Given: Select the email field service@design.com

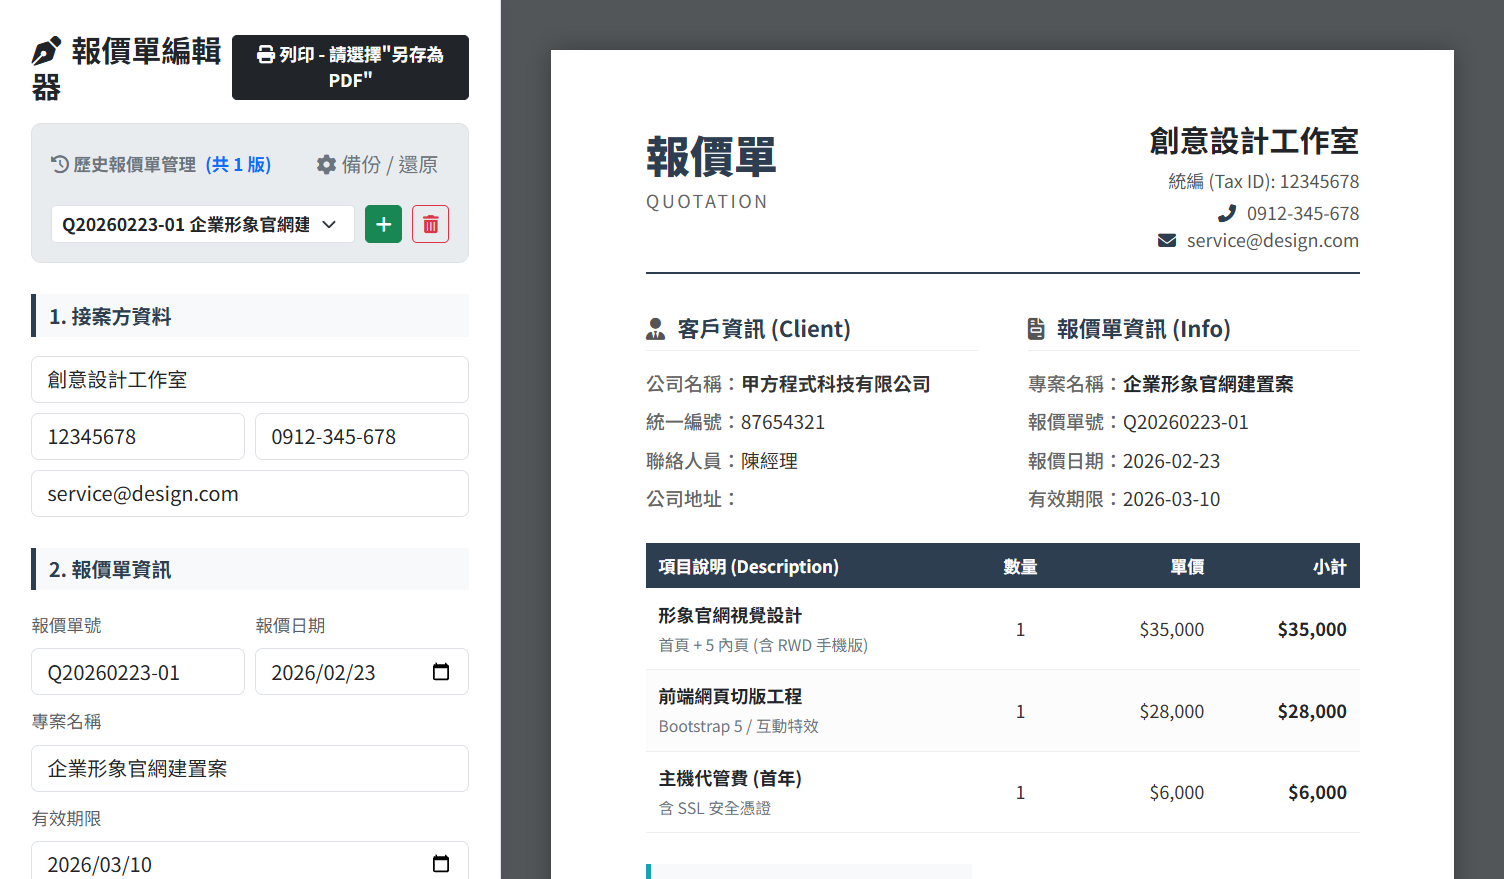Looking at the screenshot, I should click(250, 494).
